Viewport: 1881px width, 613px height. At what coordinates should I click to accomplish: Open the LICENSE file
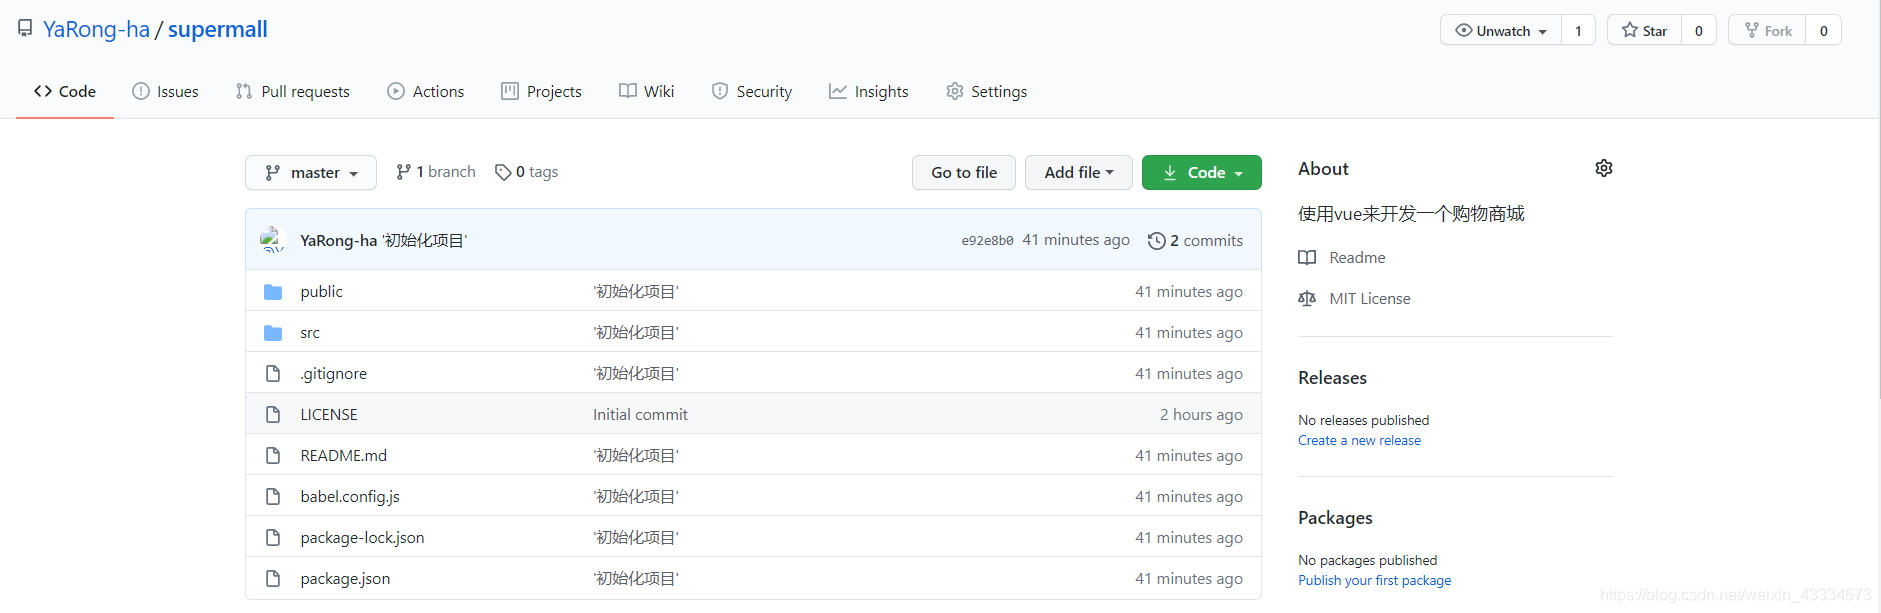329,414
